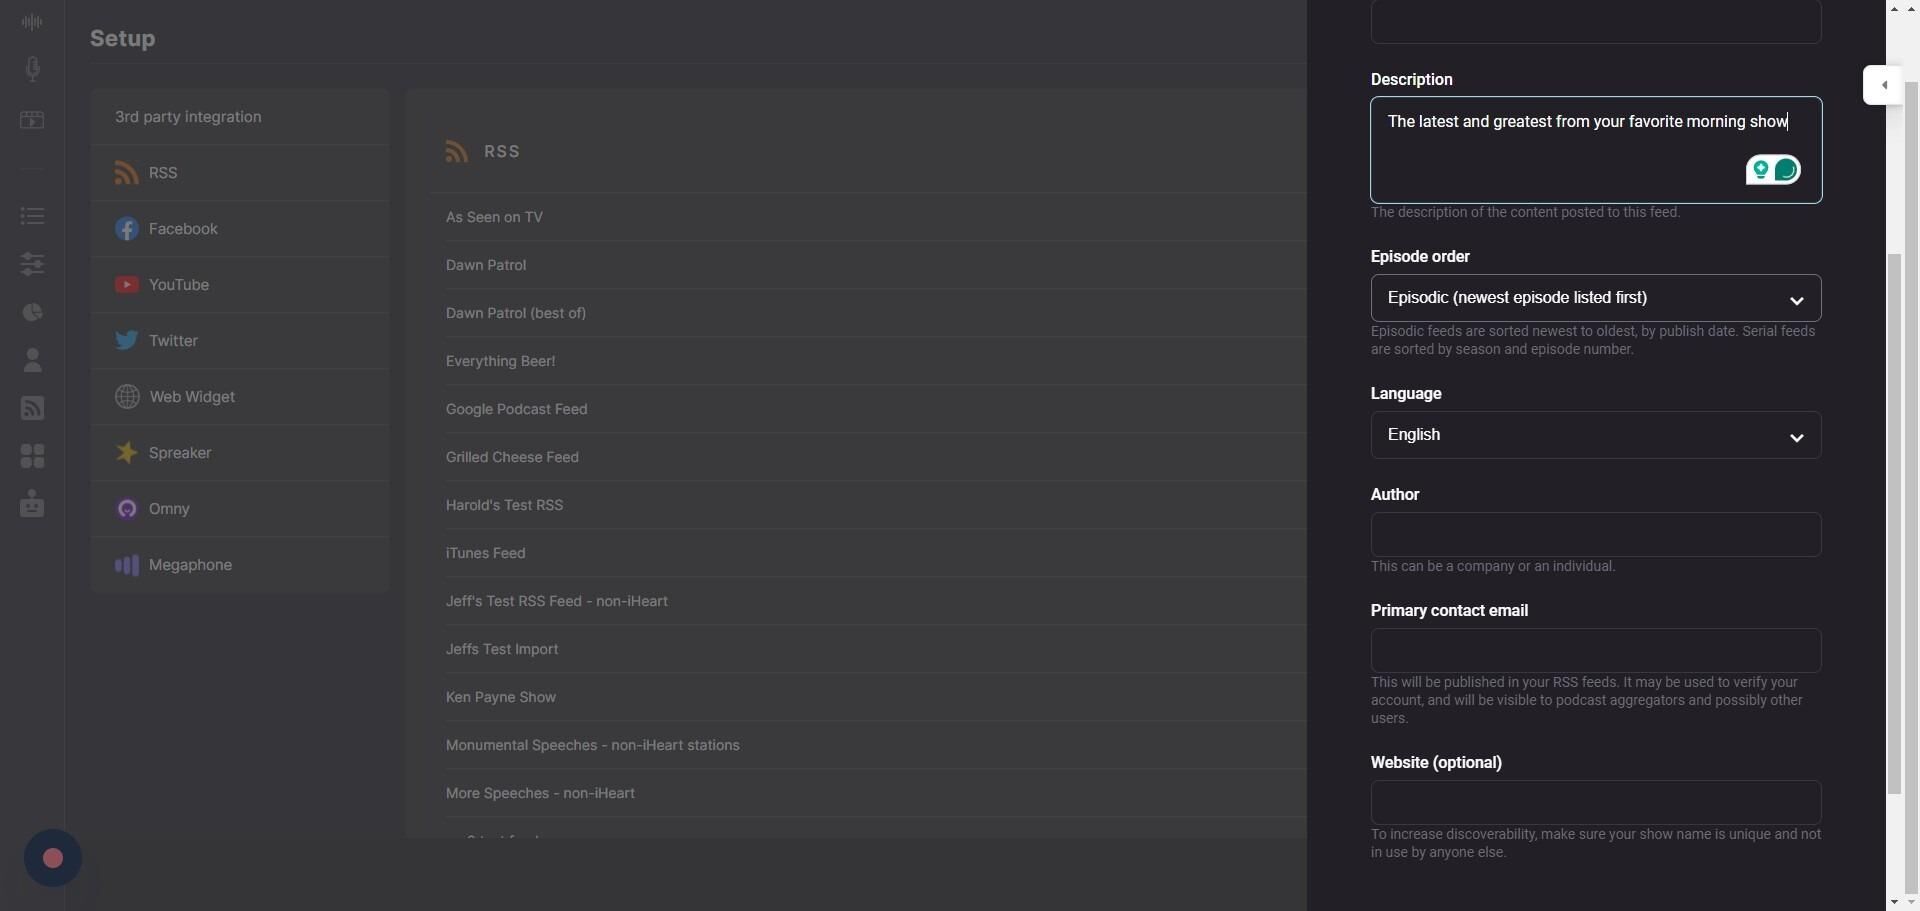The width and height of the screenshot is (1920, 911).
Task: Click the sliders settings sidebar icon
Action: [x=32, y=264]
